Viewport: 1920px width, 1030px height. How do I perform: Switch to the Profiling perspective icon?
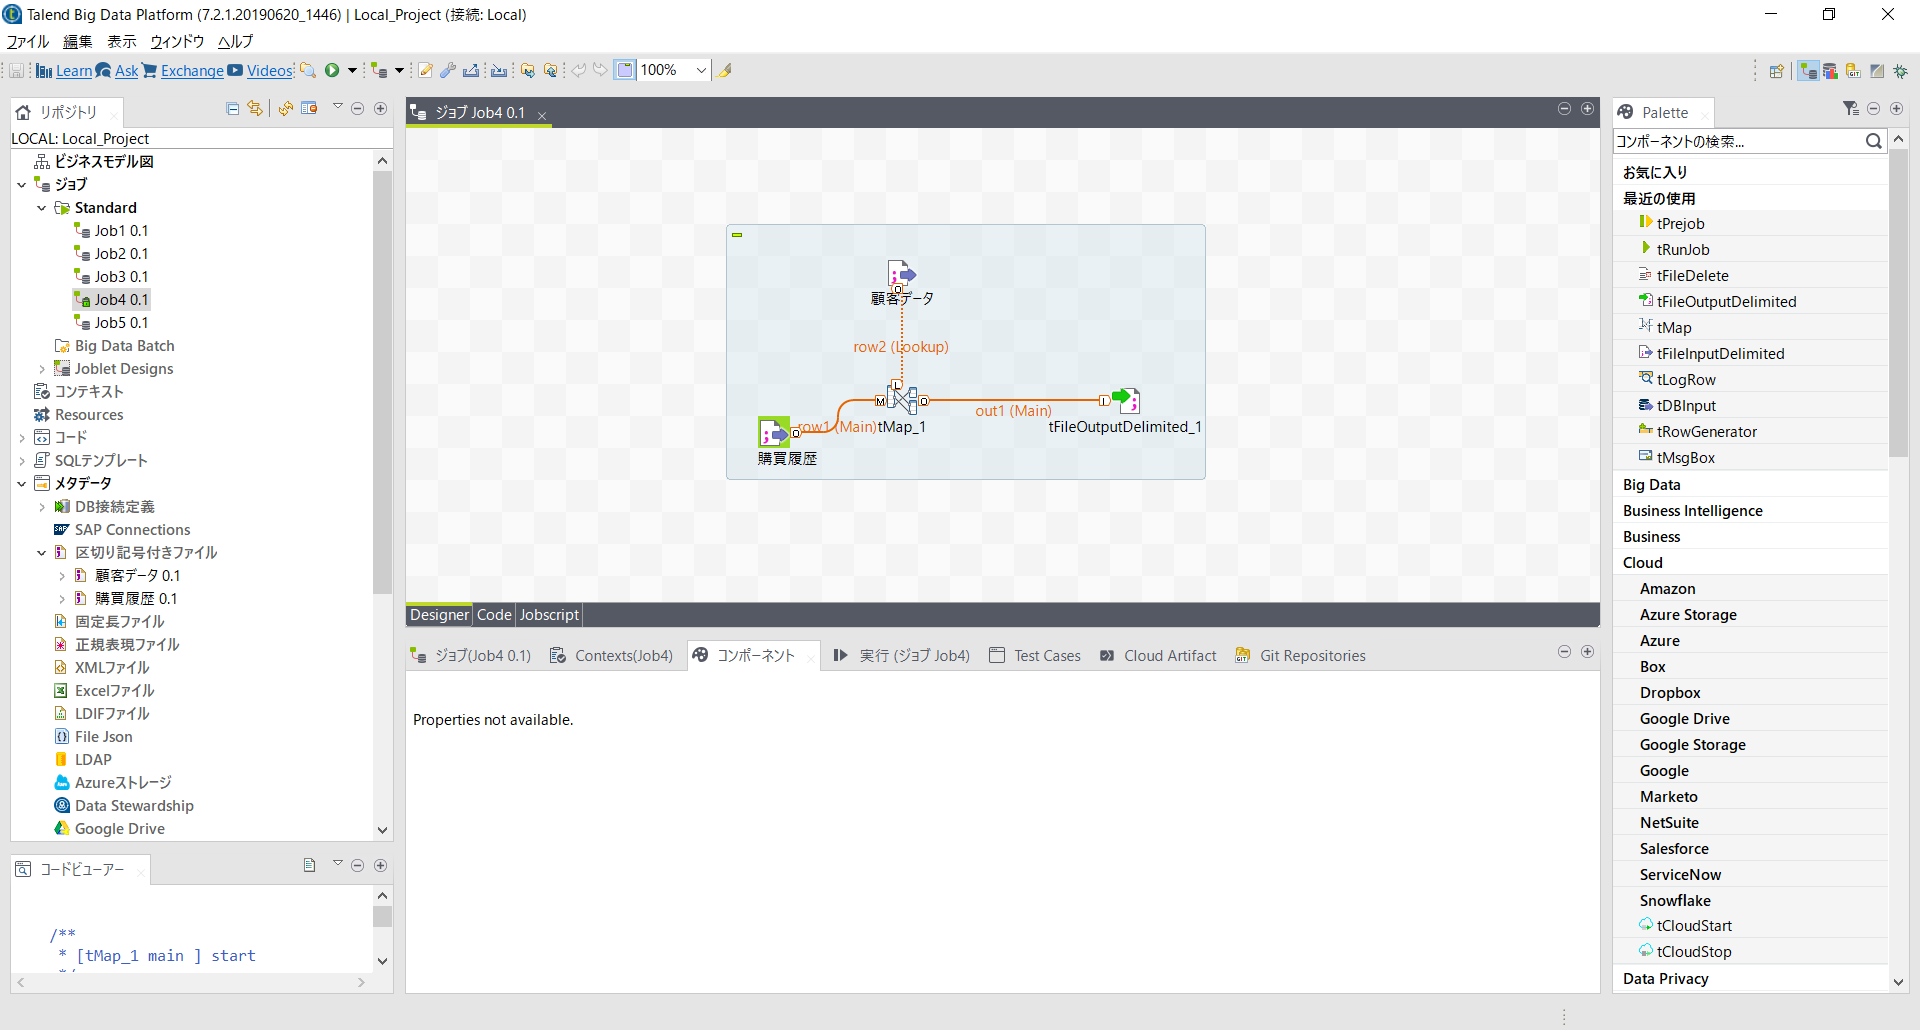[1830, 71]
